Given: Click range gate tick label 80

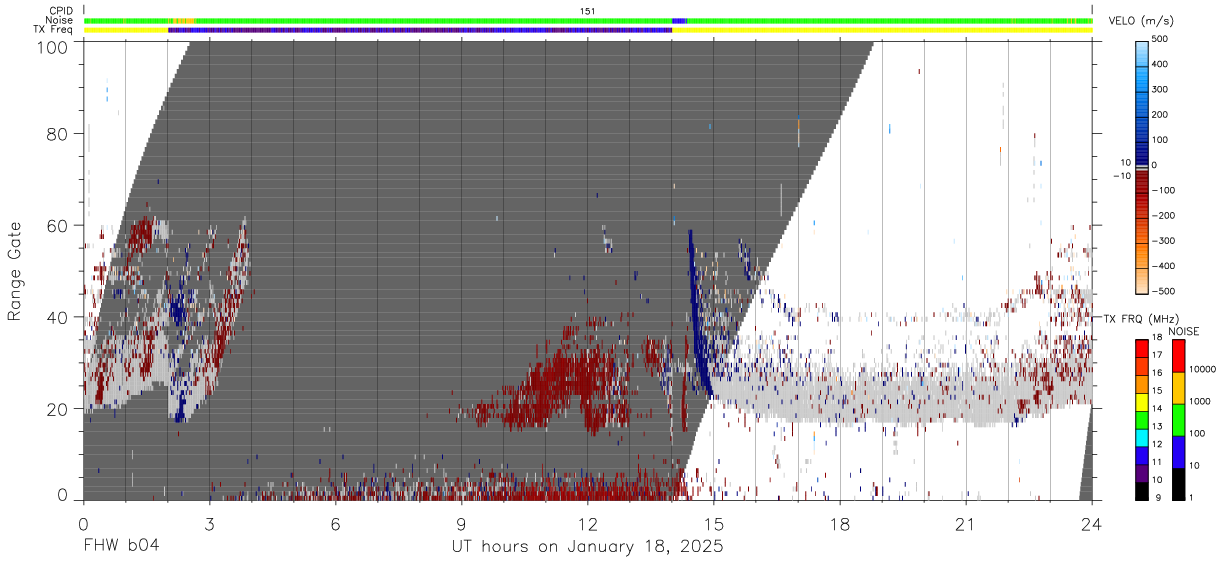Looking at the screenshot, I should click(59, 133).
